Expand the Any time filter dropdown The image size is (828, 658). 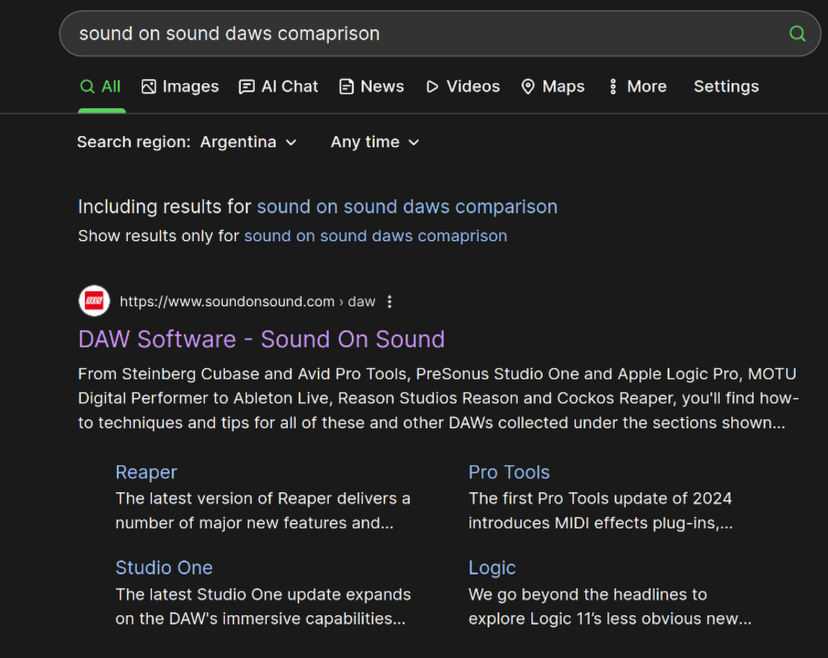[x=375, y=142]
